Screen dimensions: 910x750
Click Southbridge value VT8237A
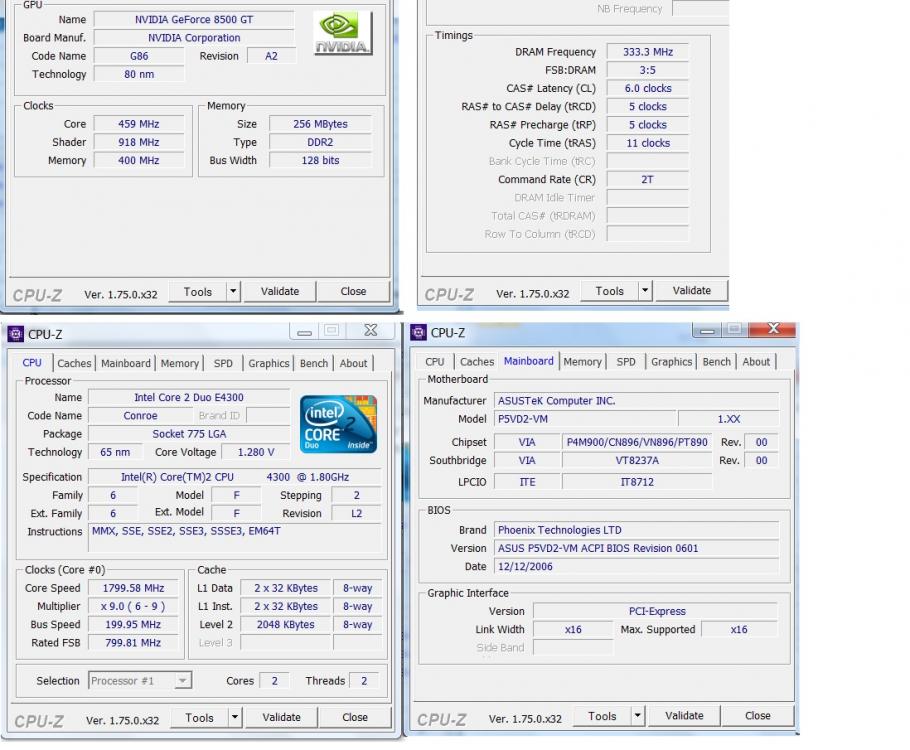637,460
